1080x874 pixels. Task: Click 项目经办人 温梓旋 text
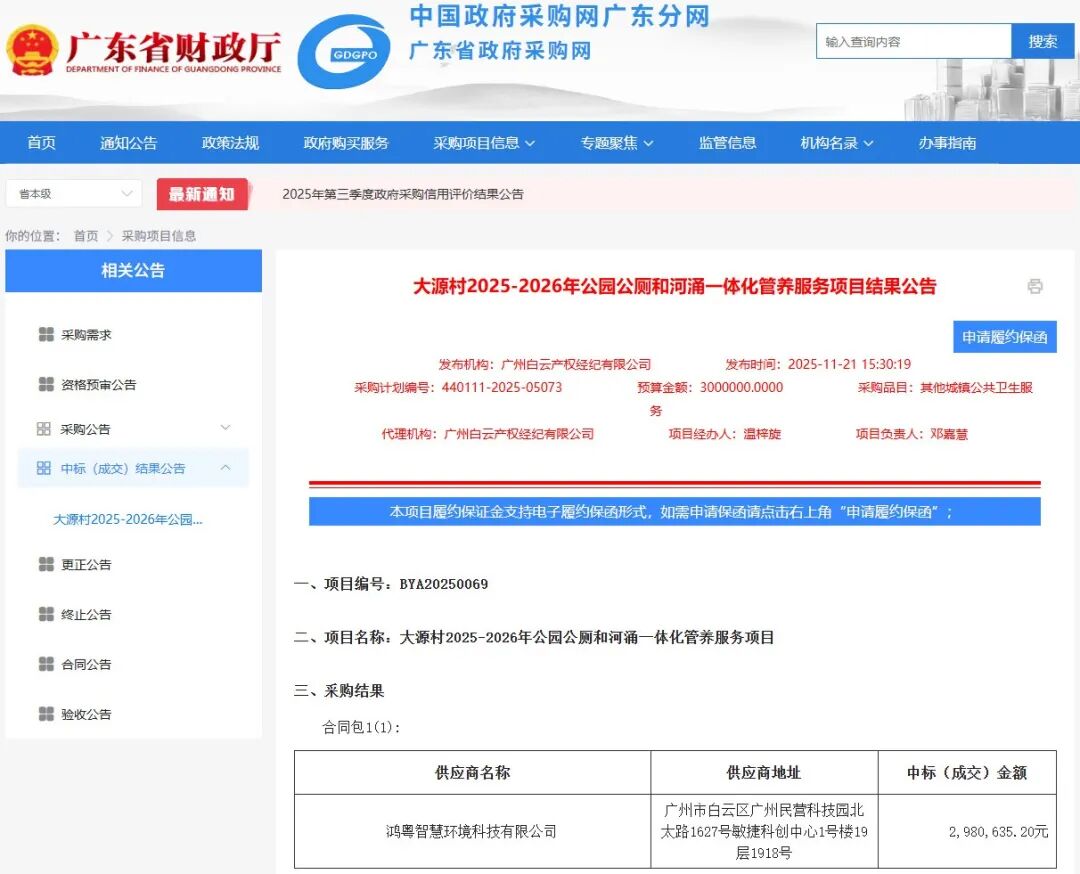tap(725, 434)
